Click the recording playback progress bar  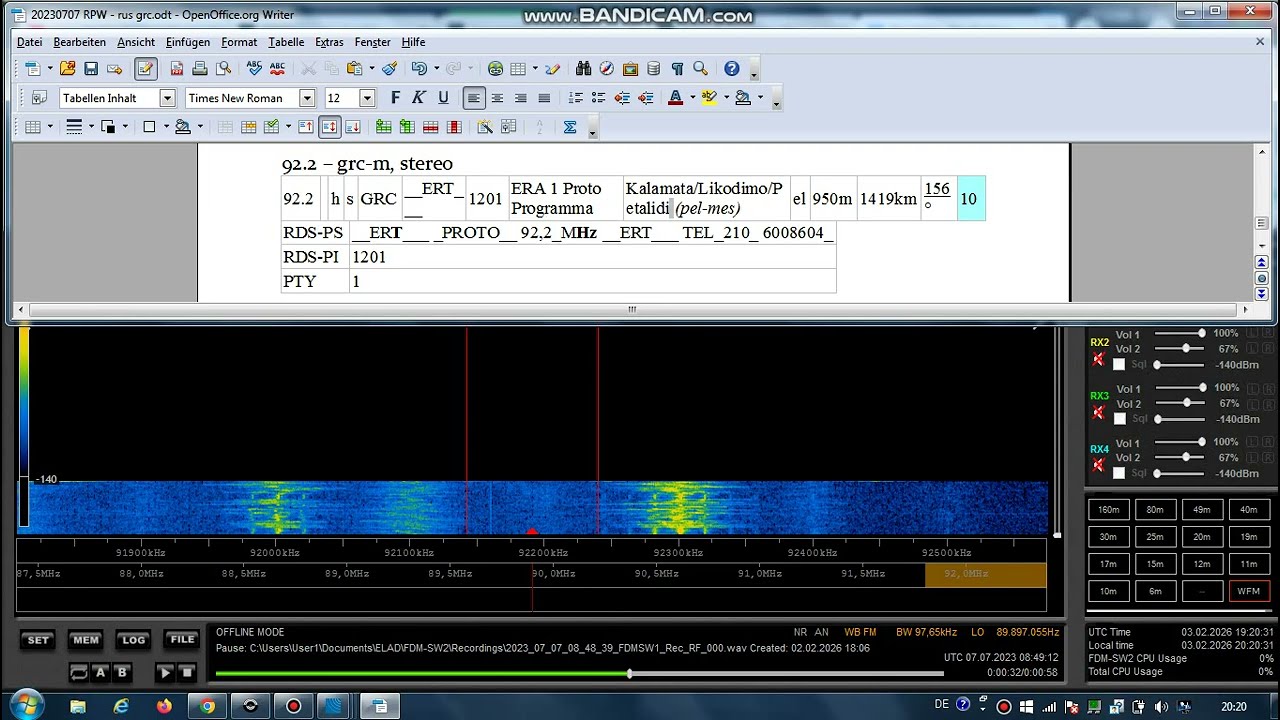point(579,674)
